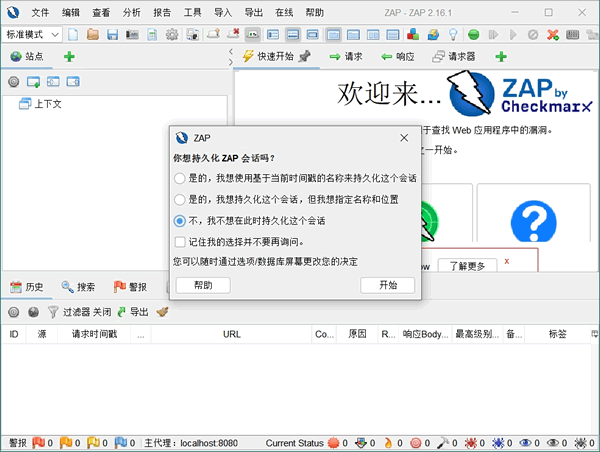Click the new session toolbar icon

tap(71, 35)
